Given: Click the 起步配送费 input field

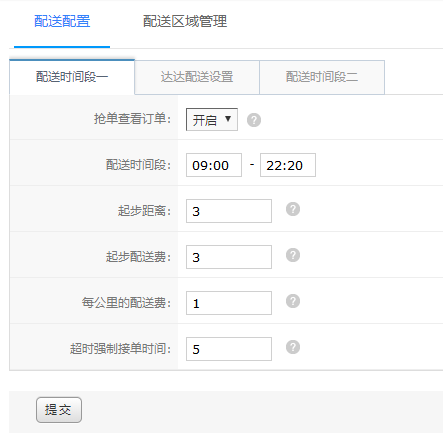Looking at the screenshot, I should click(229, 257).
